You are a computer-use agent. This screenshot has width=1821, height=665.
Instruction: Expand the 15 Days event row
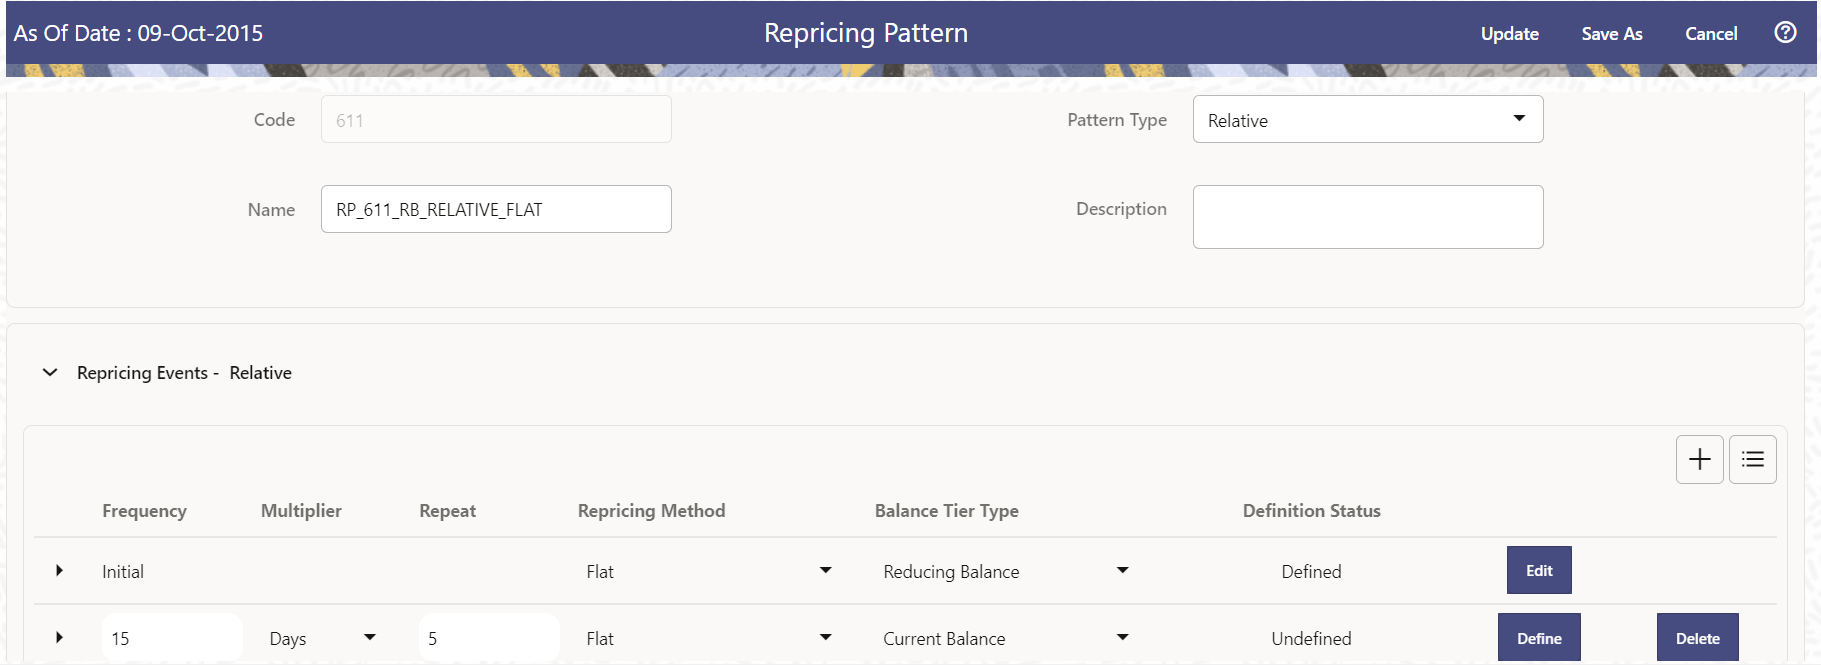[60, 638]
